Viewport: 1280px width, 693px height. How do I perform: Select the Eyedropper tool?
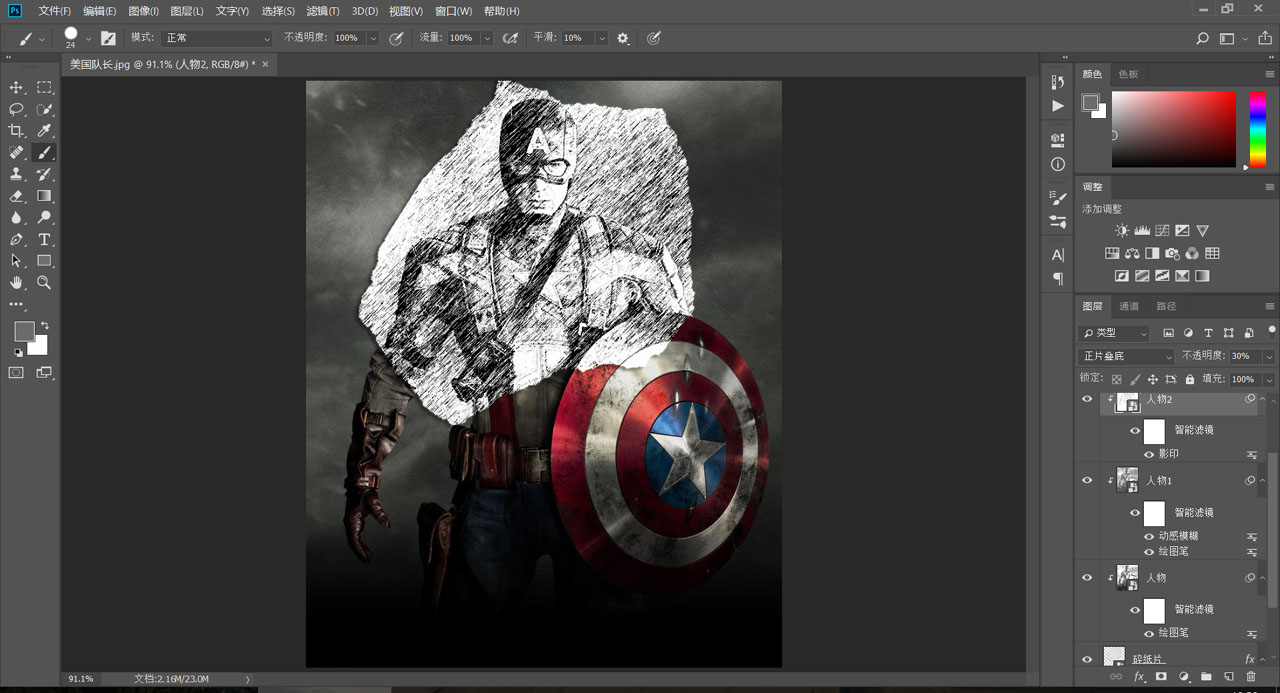tap(44, 131)
